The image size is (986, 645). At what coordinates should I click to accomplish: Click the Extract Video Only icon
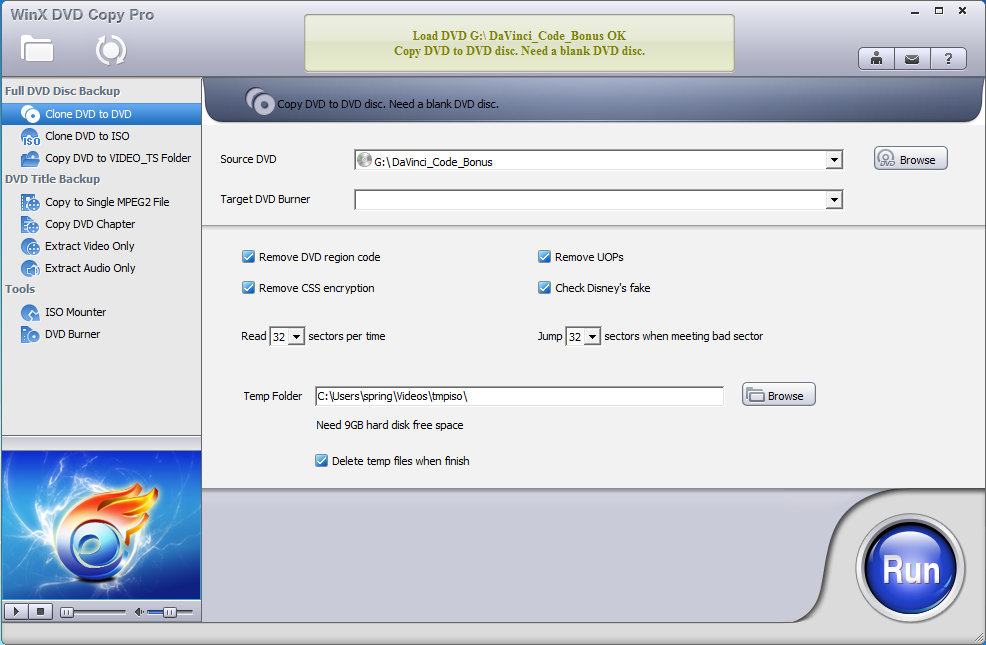[x=30, y=246]
